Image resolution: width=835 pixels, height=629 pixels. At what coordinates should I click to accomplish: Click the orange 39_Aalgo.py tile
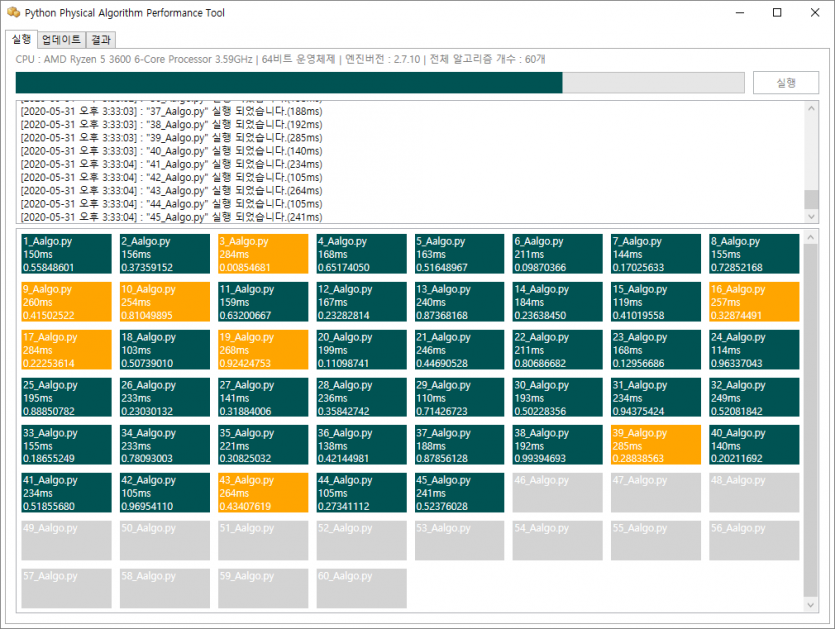pos(656,445)
